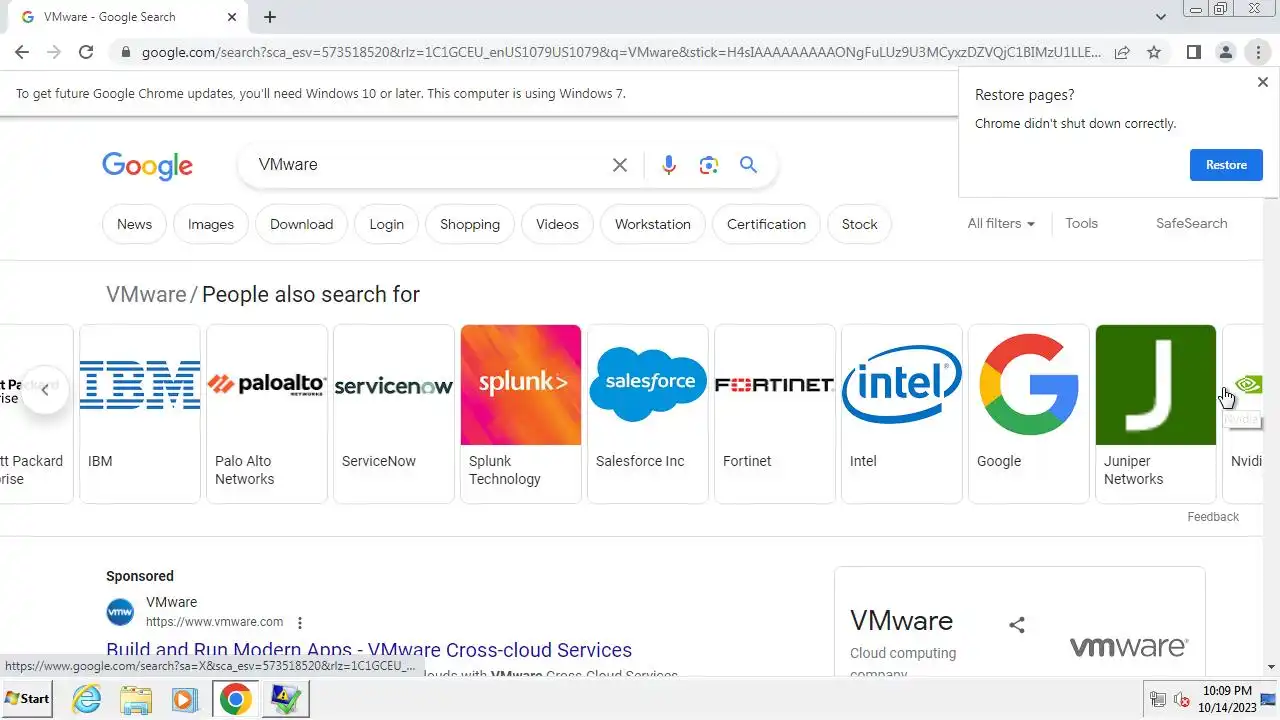Click the VMware breadcrumb link

(x=146, y=294)
